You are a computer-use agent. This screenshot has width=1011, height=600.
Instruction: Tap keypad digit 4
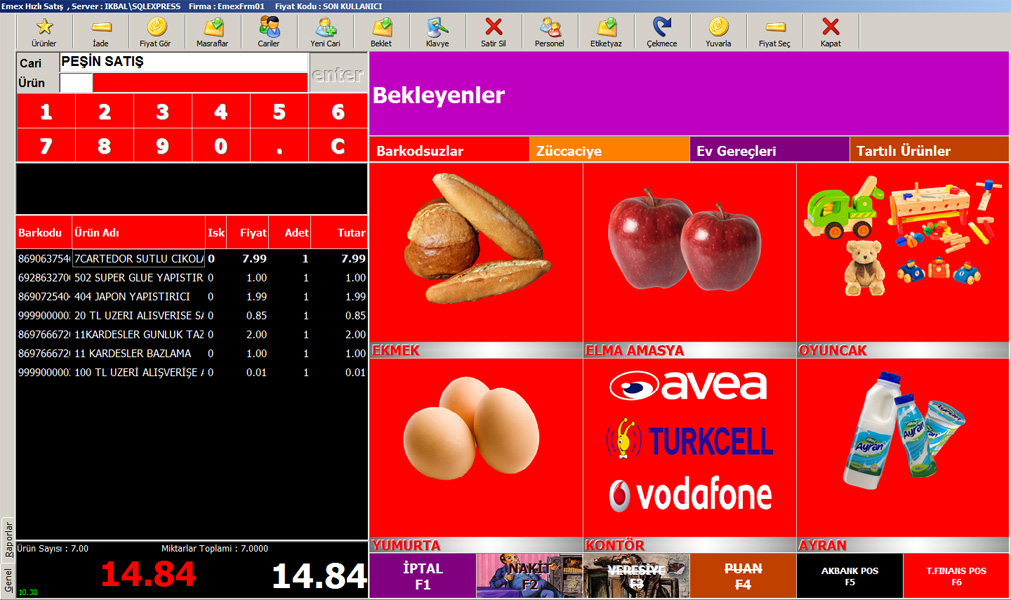221,111
